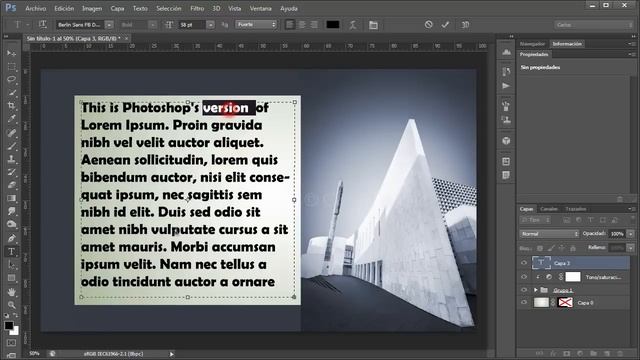The width and height of the screenshot is (640, 360).
Task: Click the text color swatch
Action: (333, 24)
